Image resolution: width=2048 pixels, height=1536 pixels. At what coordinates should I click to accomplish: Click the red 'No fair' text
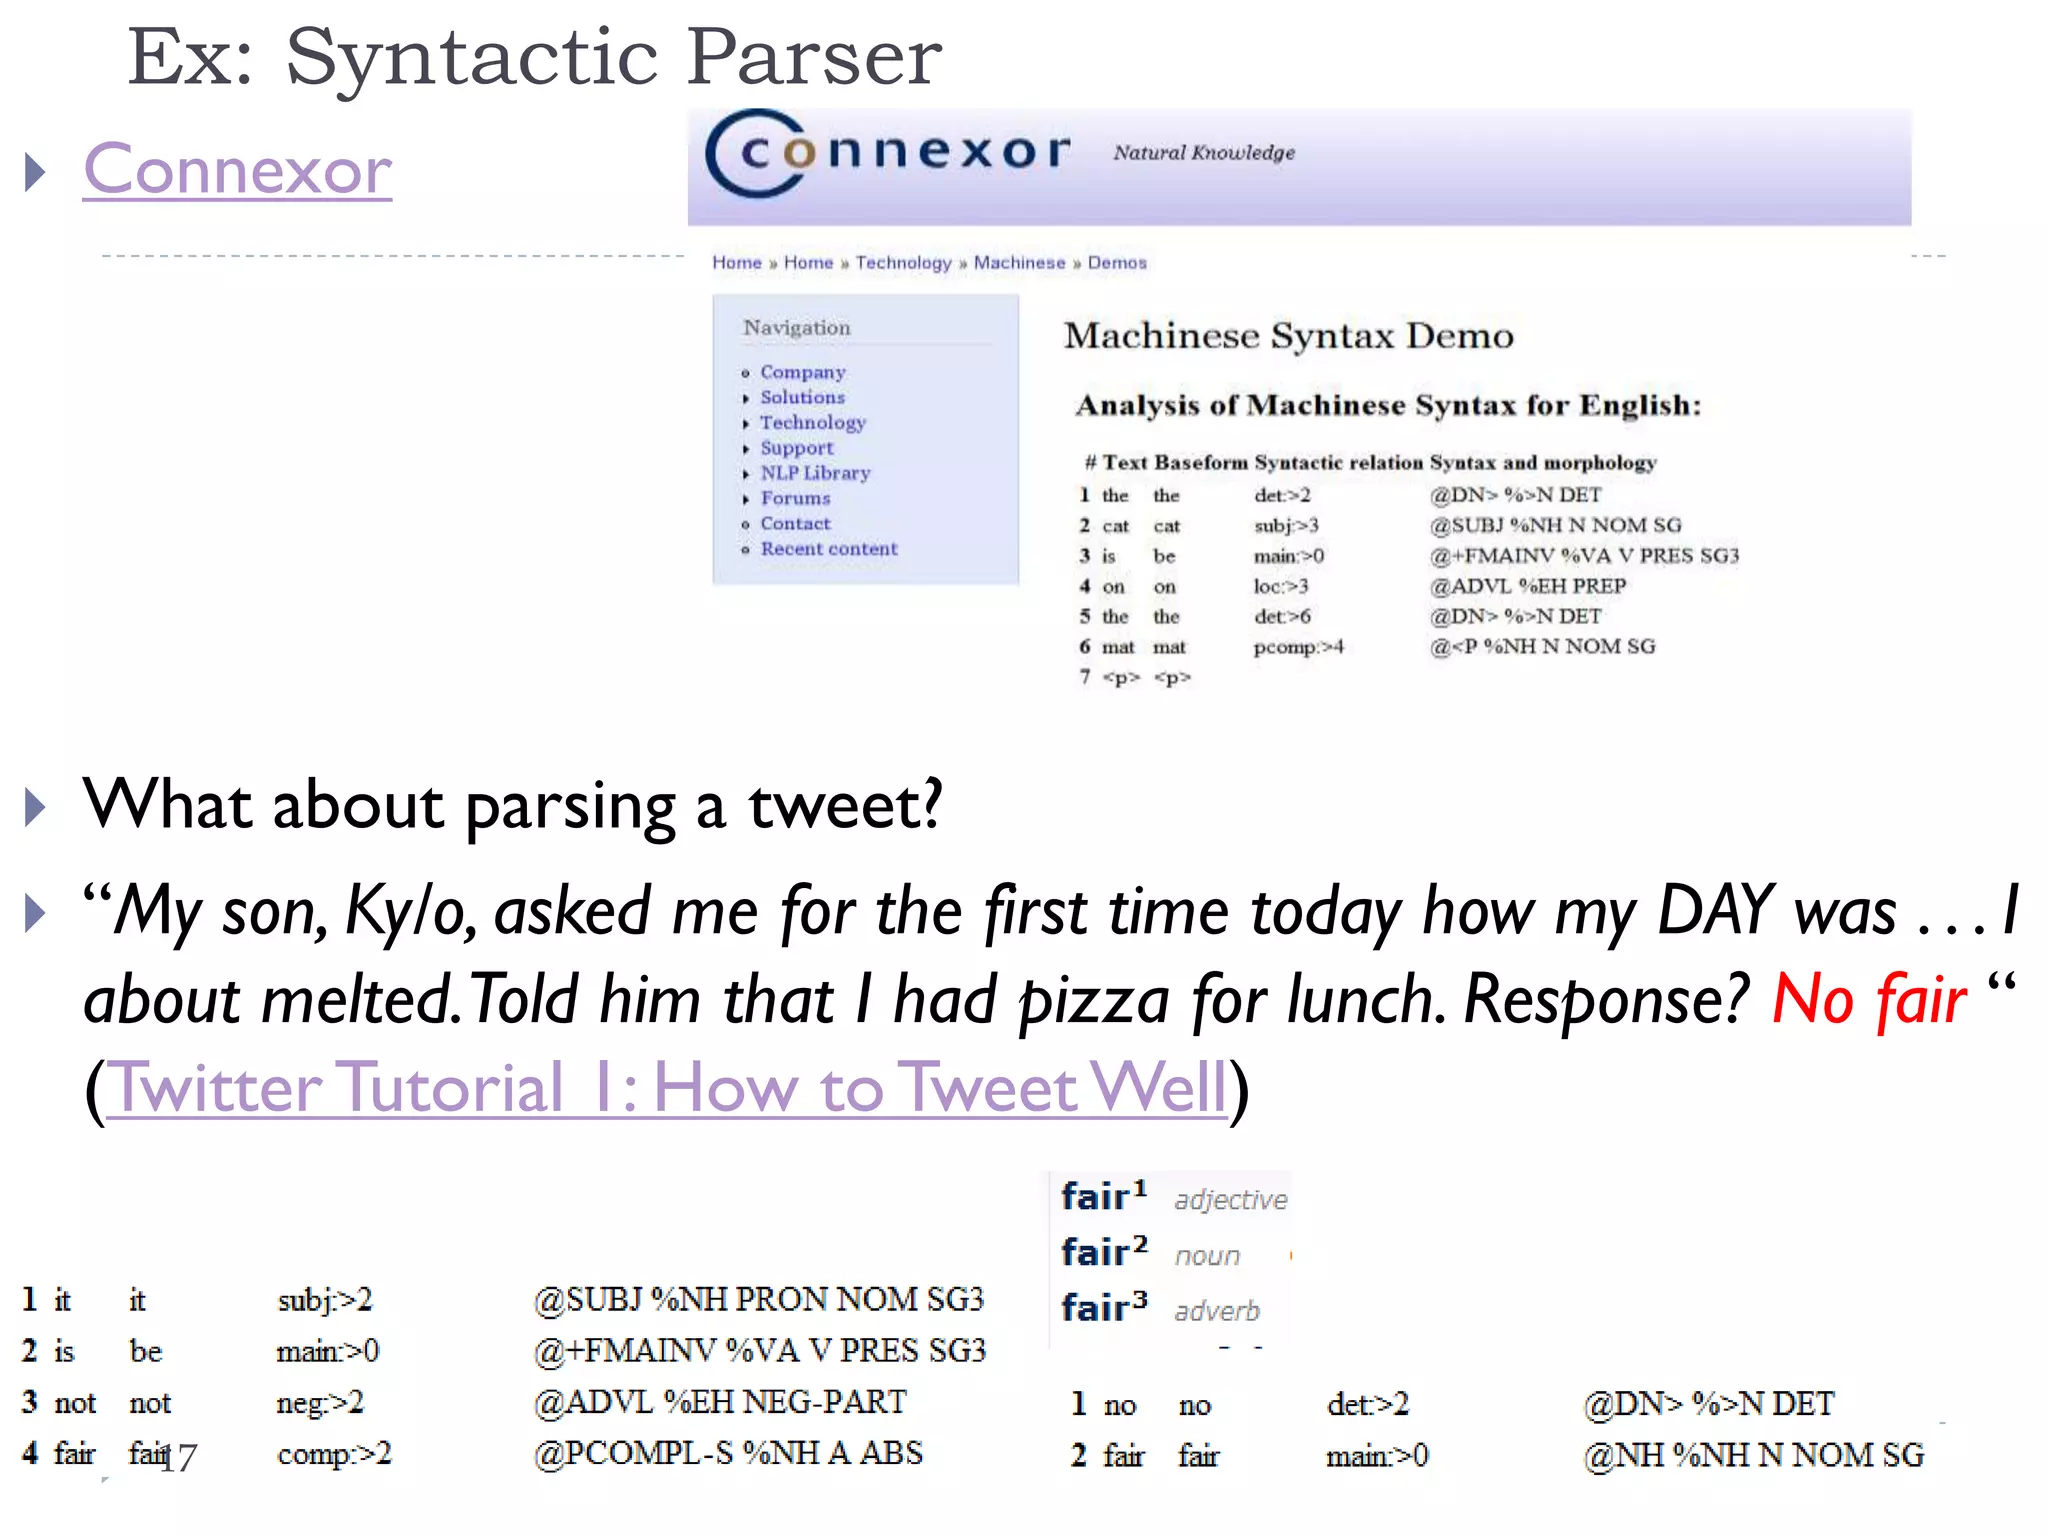point(1868,999)
